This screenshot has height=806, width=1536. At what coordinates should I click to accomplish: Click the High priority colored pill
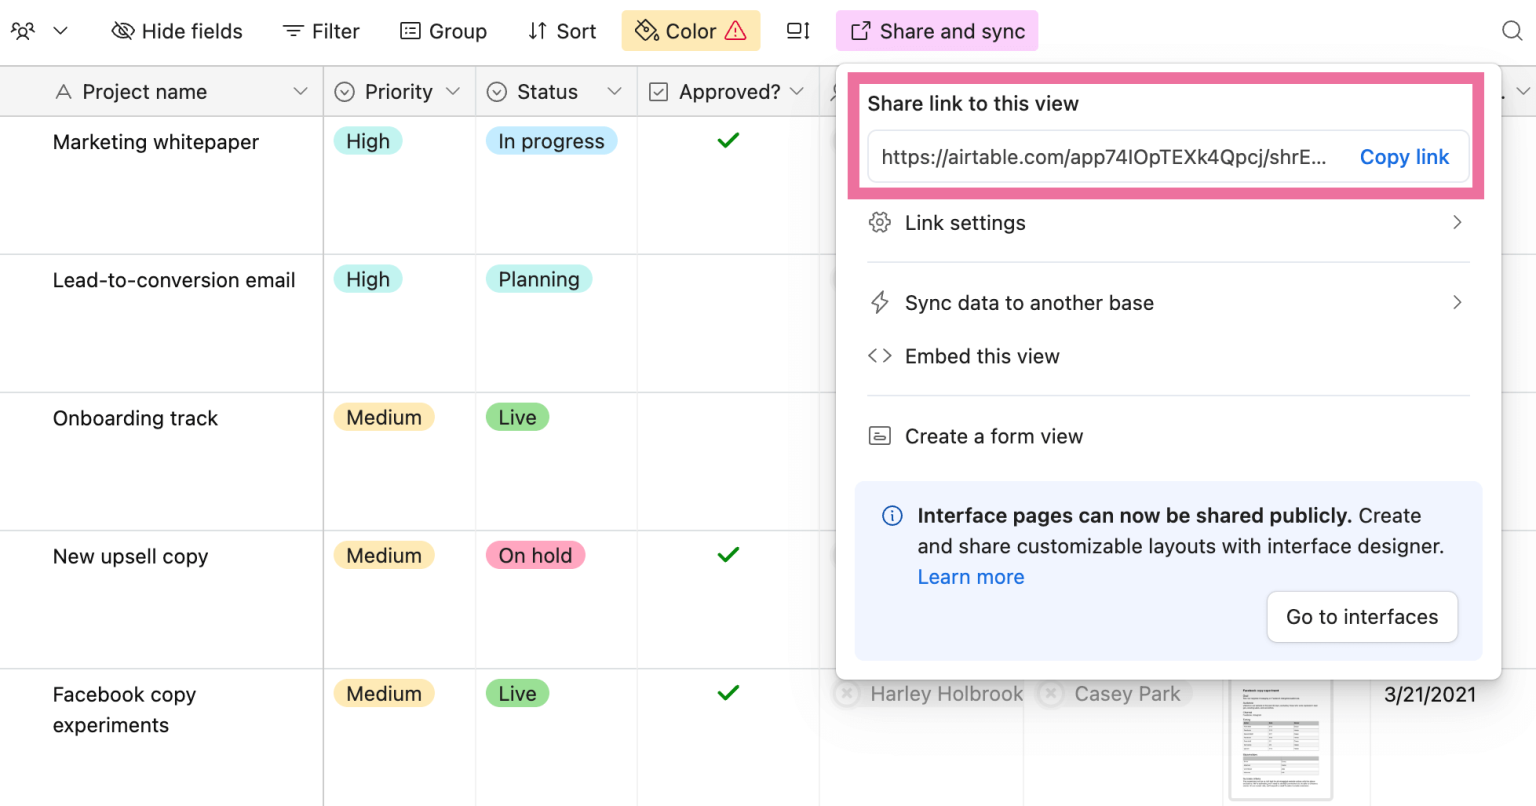click(x=367, y=141)
